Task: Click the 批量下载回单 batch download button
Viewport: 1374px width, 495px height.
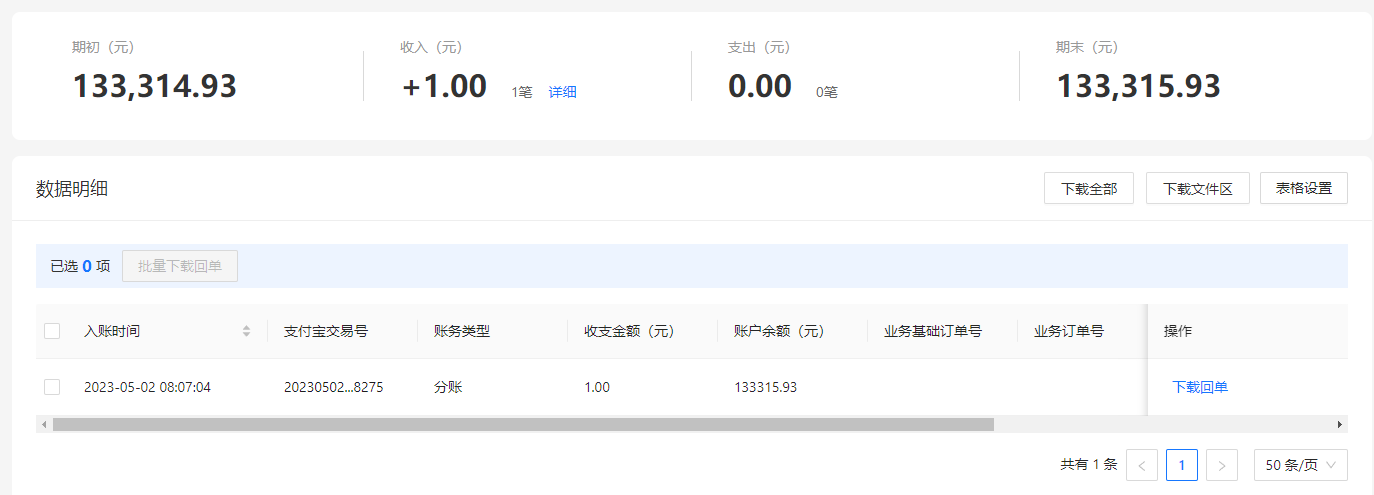Action: (180, 266)
